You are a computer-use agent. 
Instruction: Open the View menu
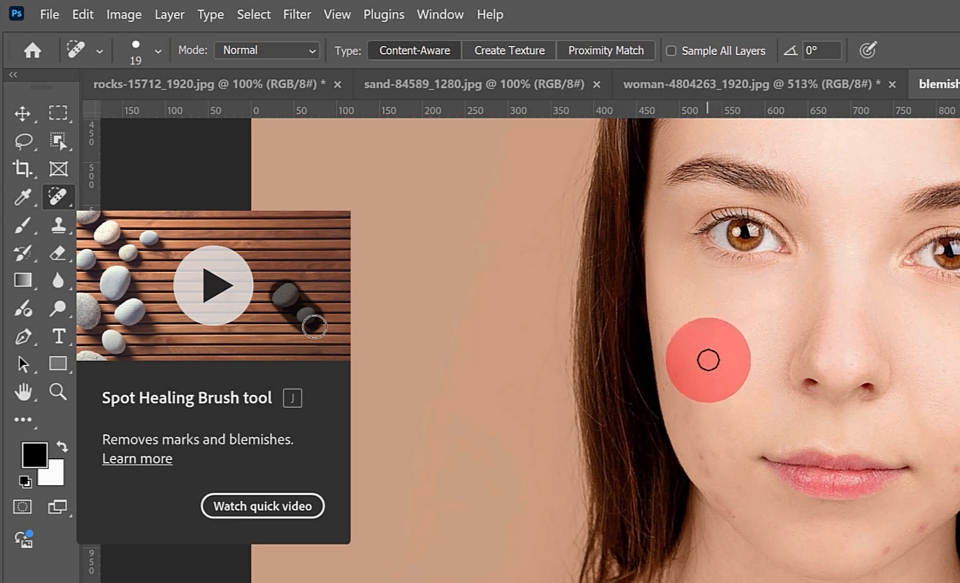[337, 14]
